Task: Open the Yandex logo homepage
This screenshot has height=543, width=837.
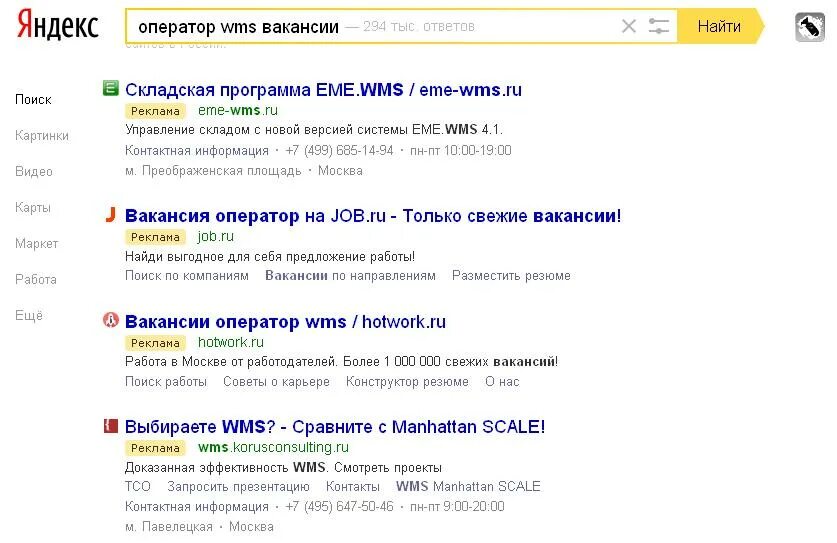Action: click(x=58, y=26)
